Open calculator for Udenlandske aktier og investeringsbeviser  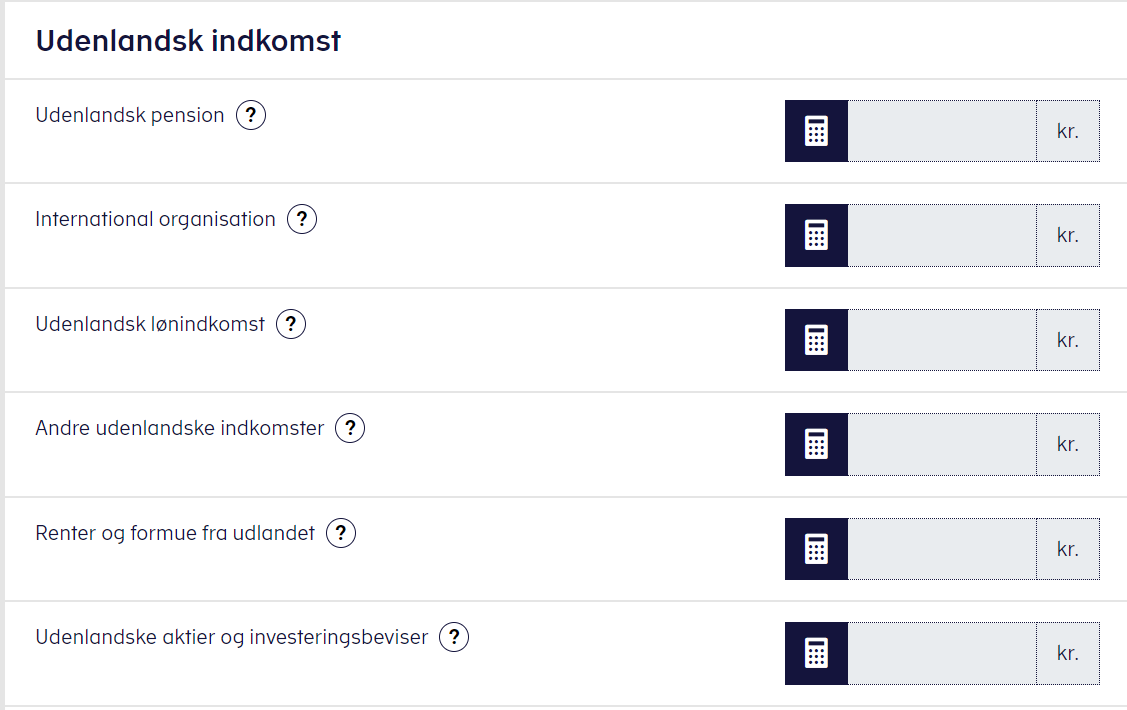pos(816,653)
